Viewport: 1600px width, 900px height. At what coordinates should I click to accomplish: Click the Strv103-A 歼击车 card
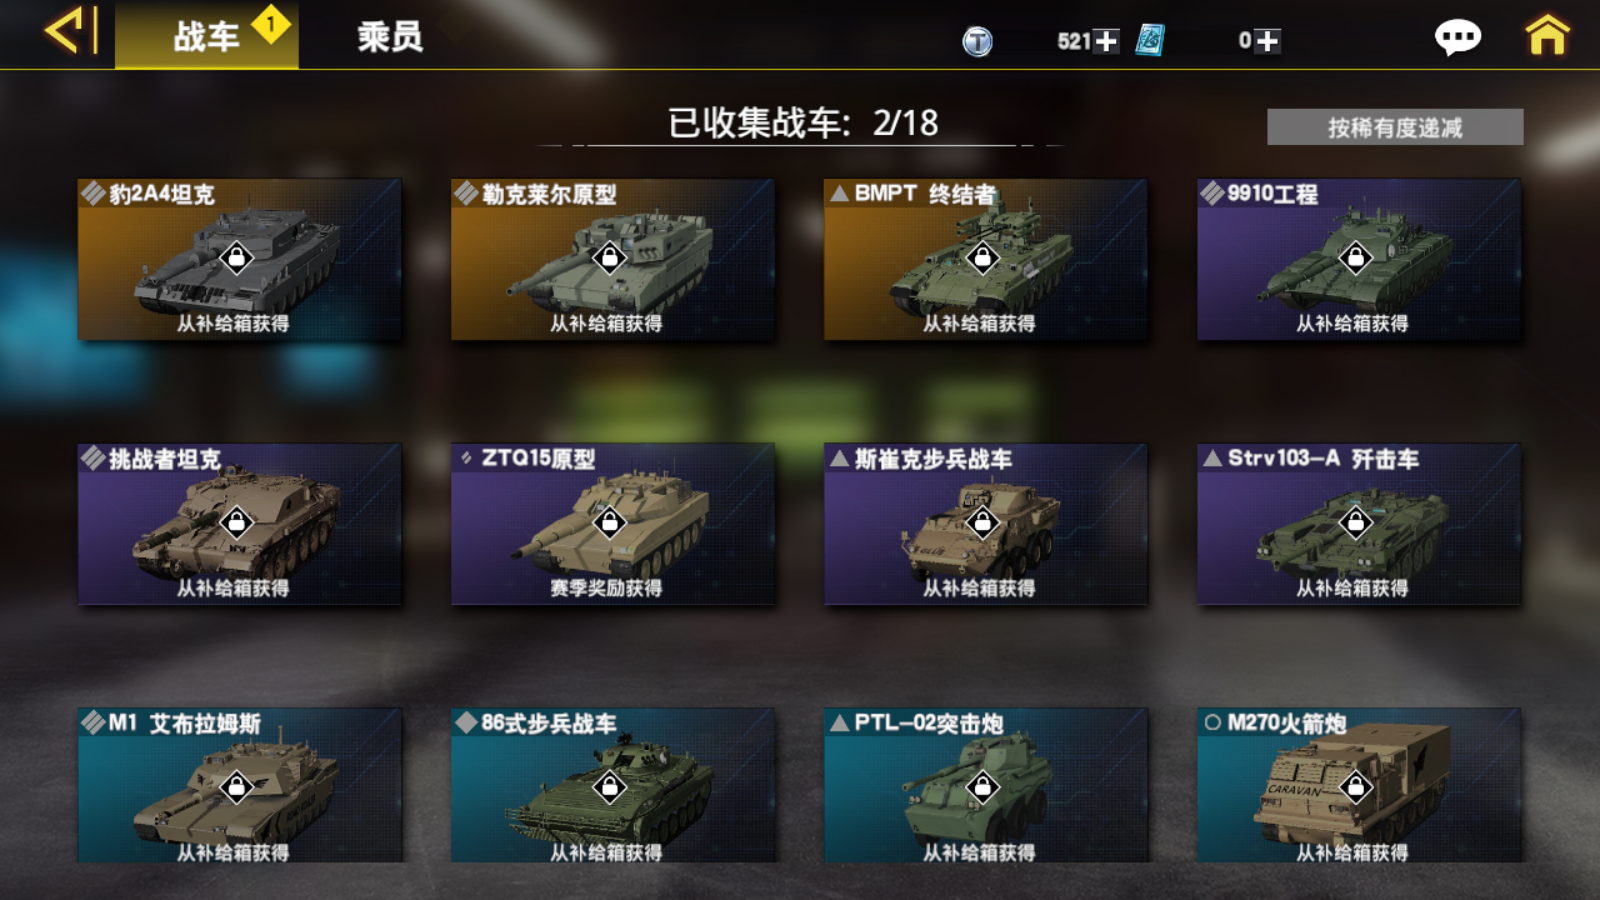(x=1359, y=524)
